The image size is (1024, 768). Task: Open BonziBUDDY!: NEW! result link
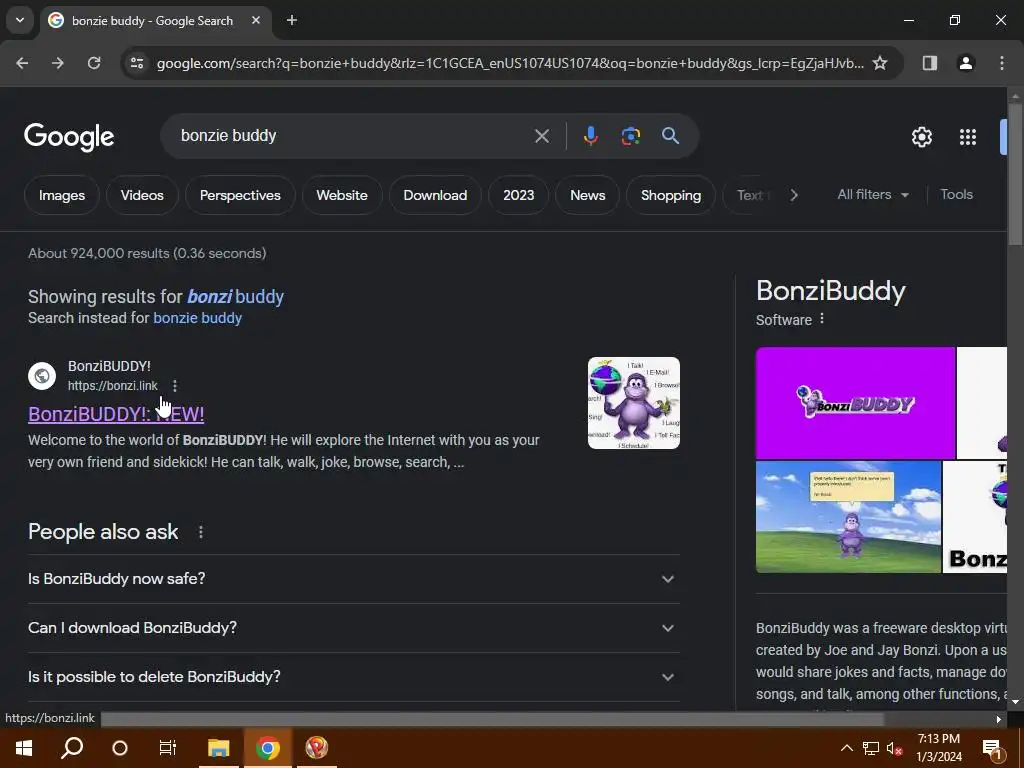click(116, 414)
